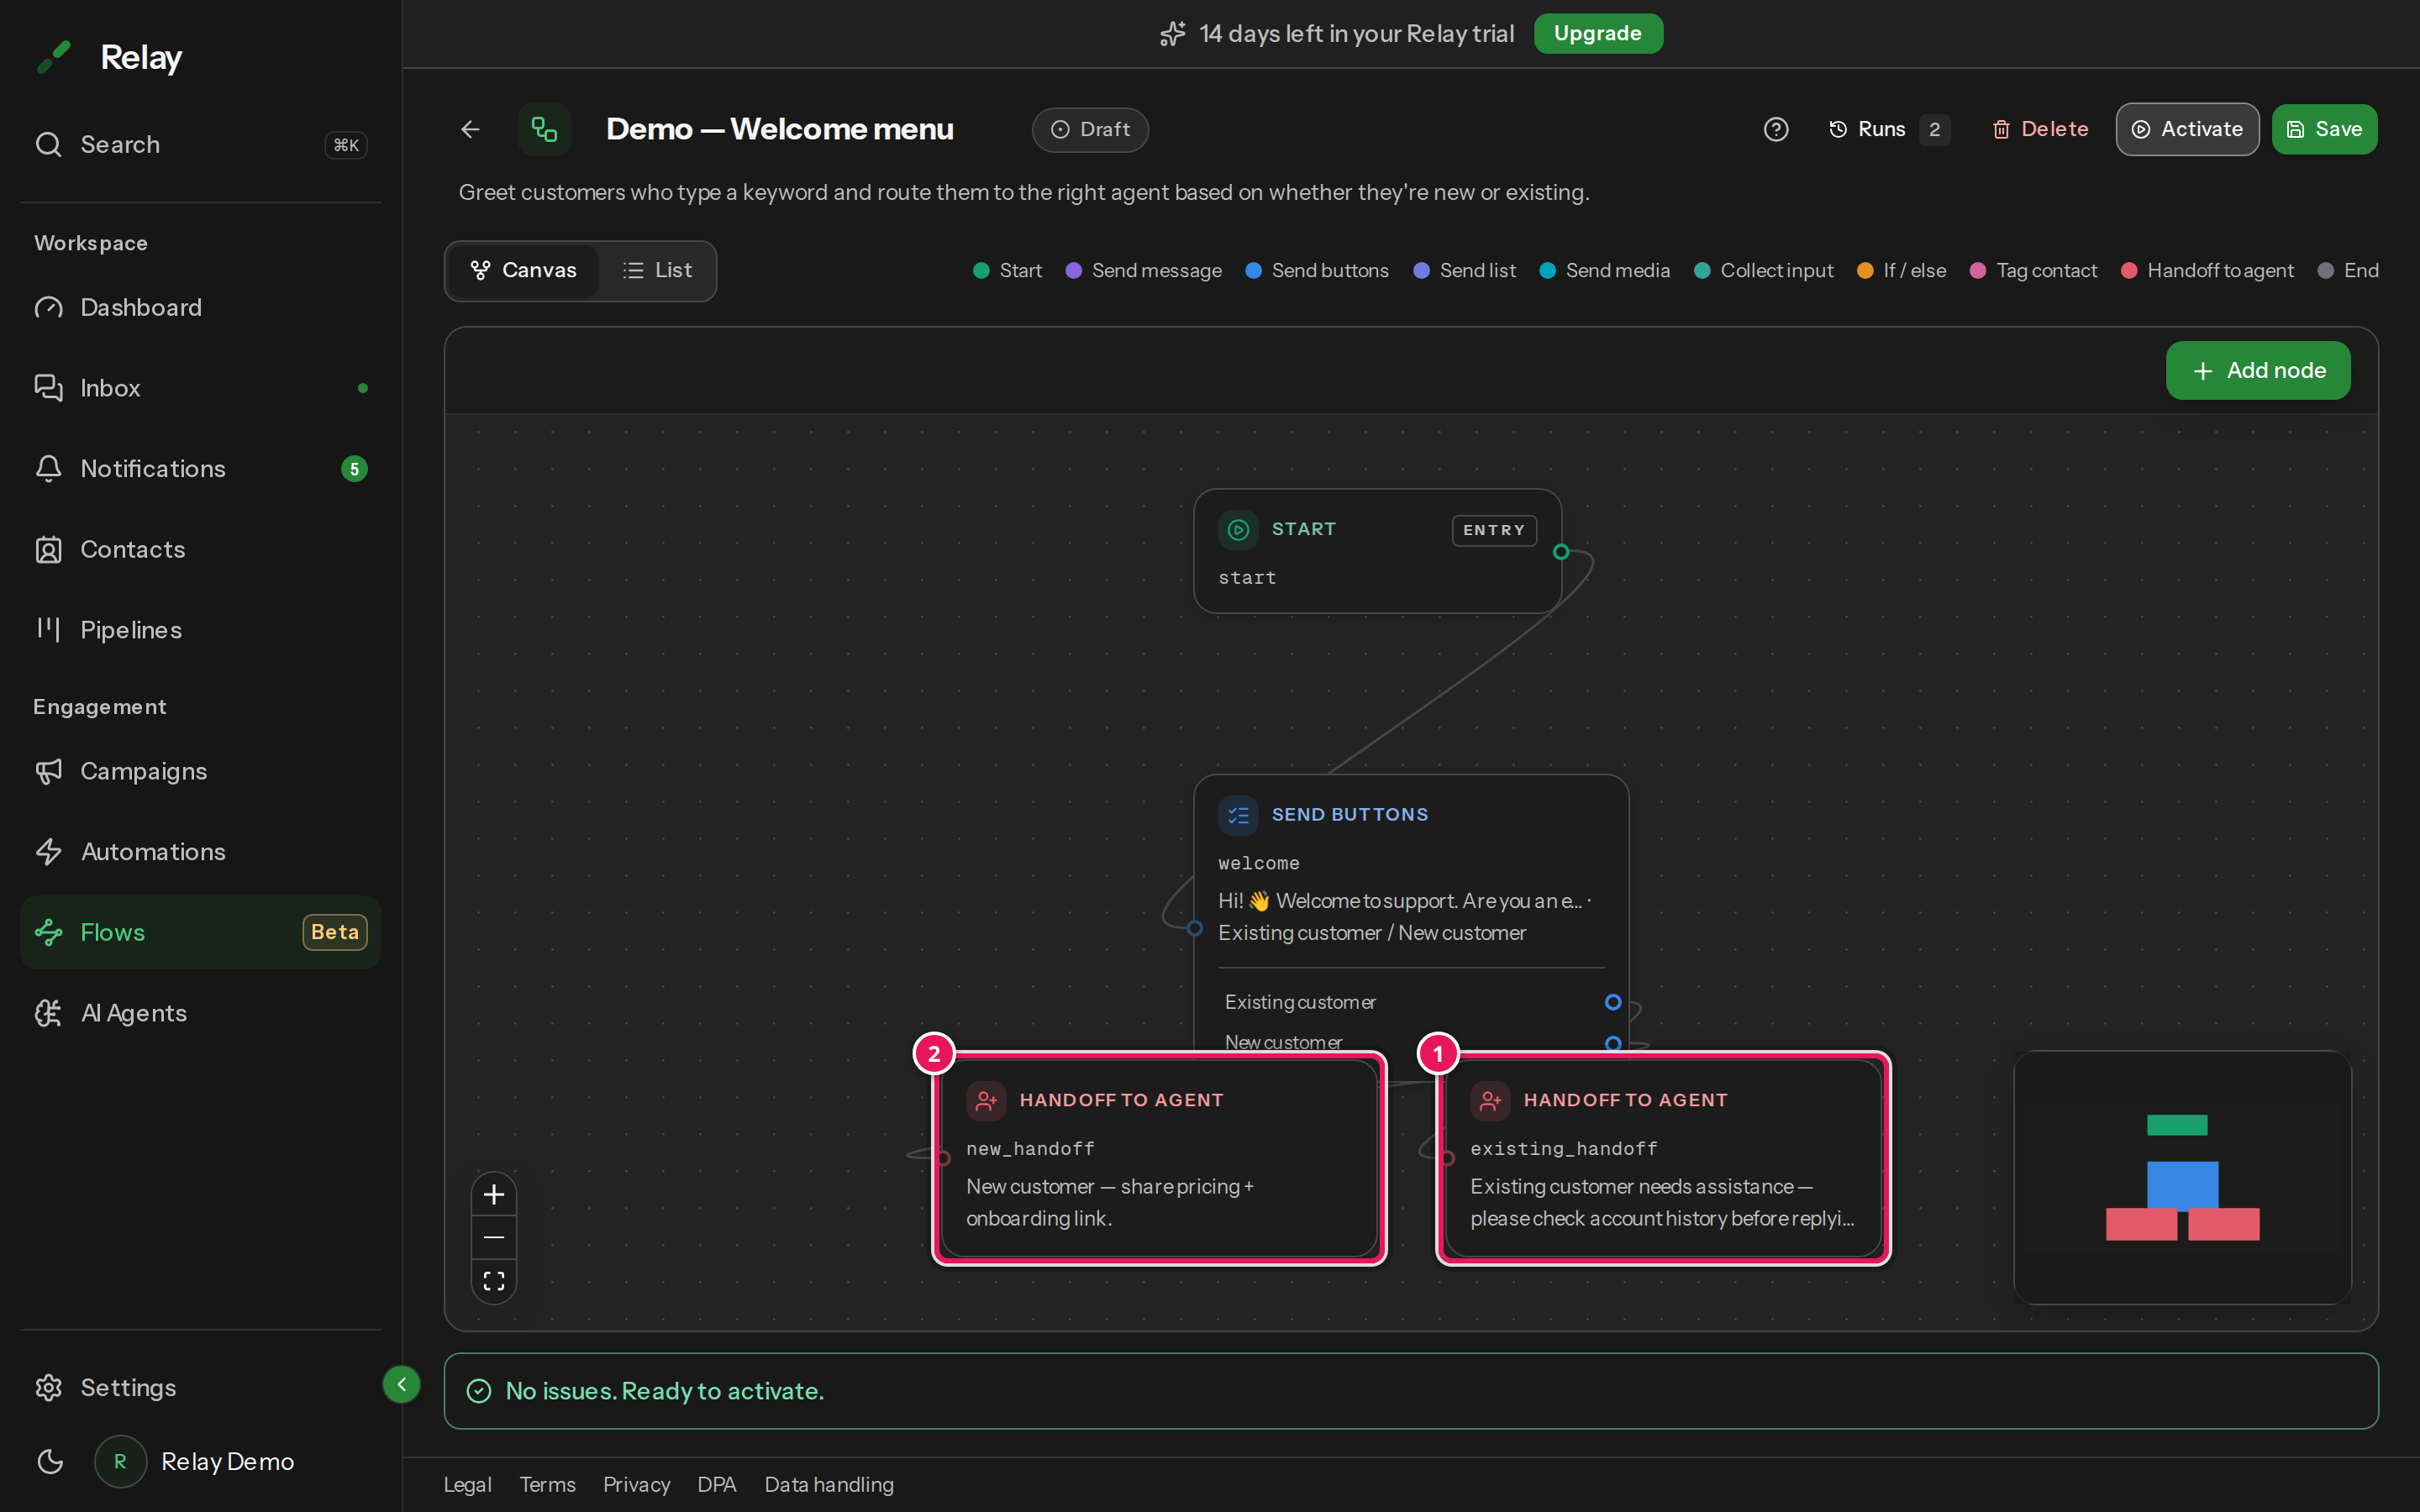This screenshot has width=2420, height=1512.
Task: Click the Collect input legend label
Action: pos(1777,270)
